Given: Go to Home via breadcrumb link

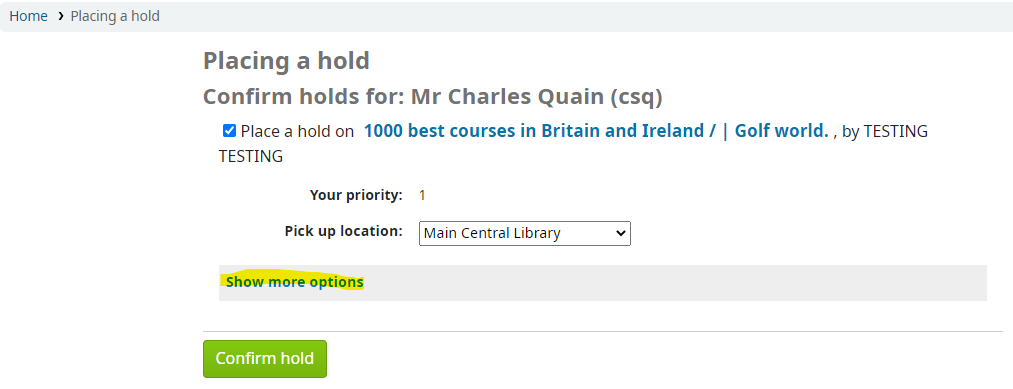Looking at the screenshot, I should coord(28,16).
